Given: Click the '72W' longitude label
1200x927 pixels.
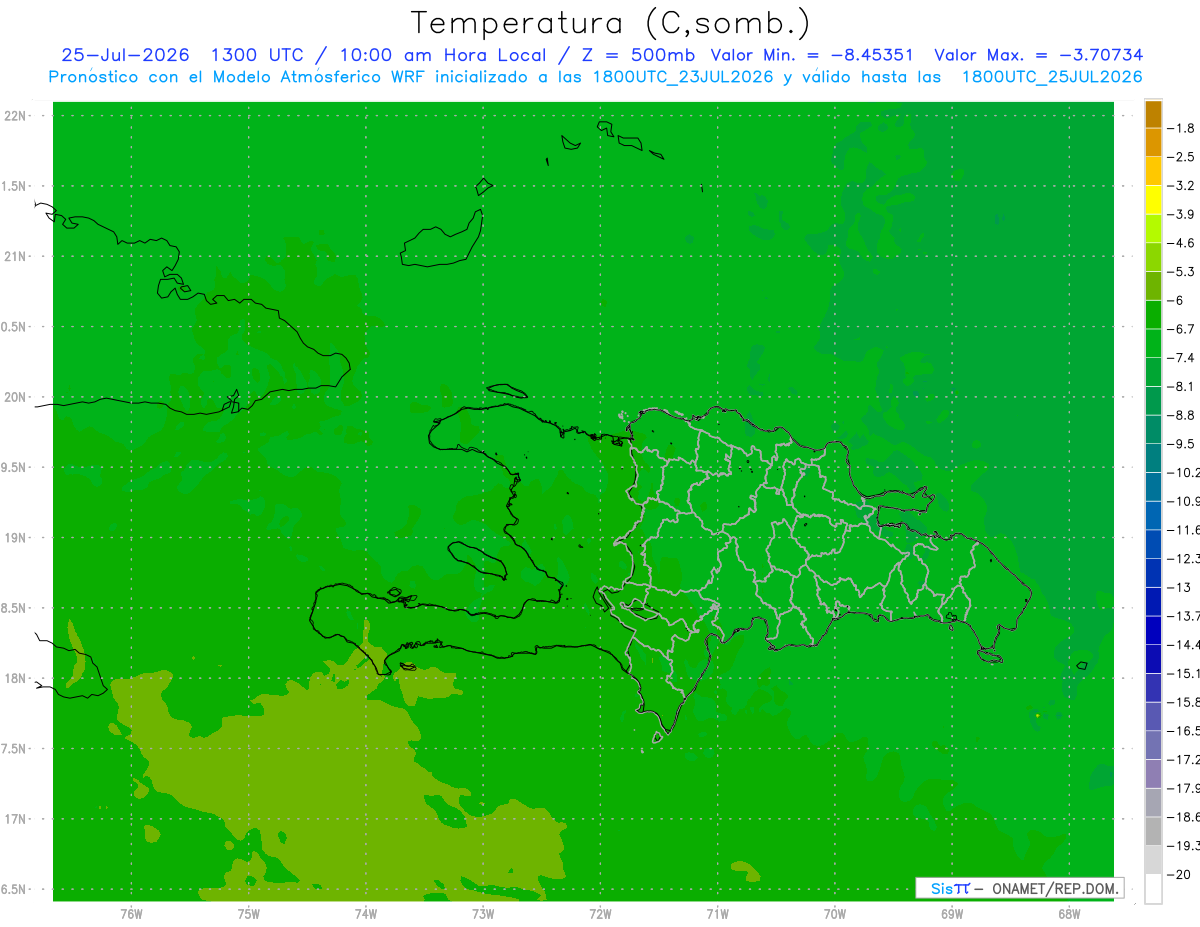Looking at the screenshot, I should (600, 914).
